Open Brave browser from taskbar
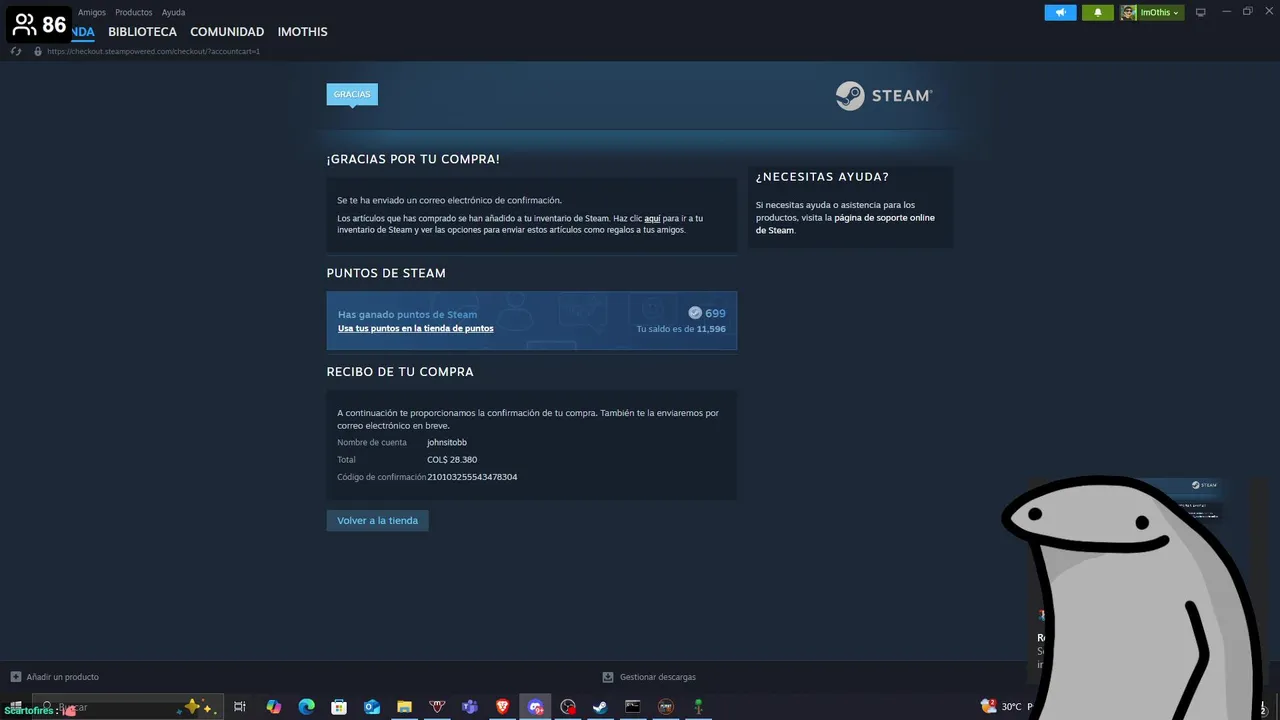Image resolution: width=1280 pixels, height=720 pixels. [503, 707]
